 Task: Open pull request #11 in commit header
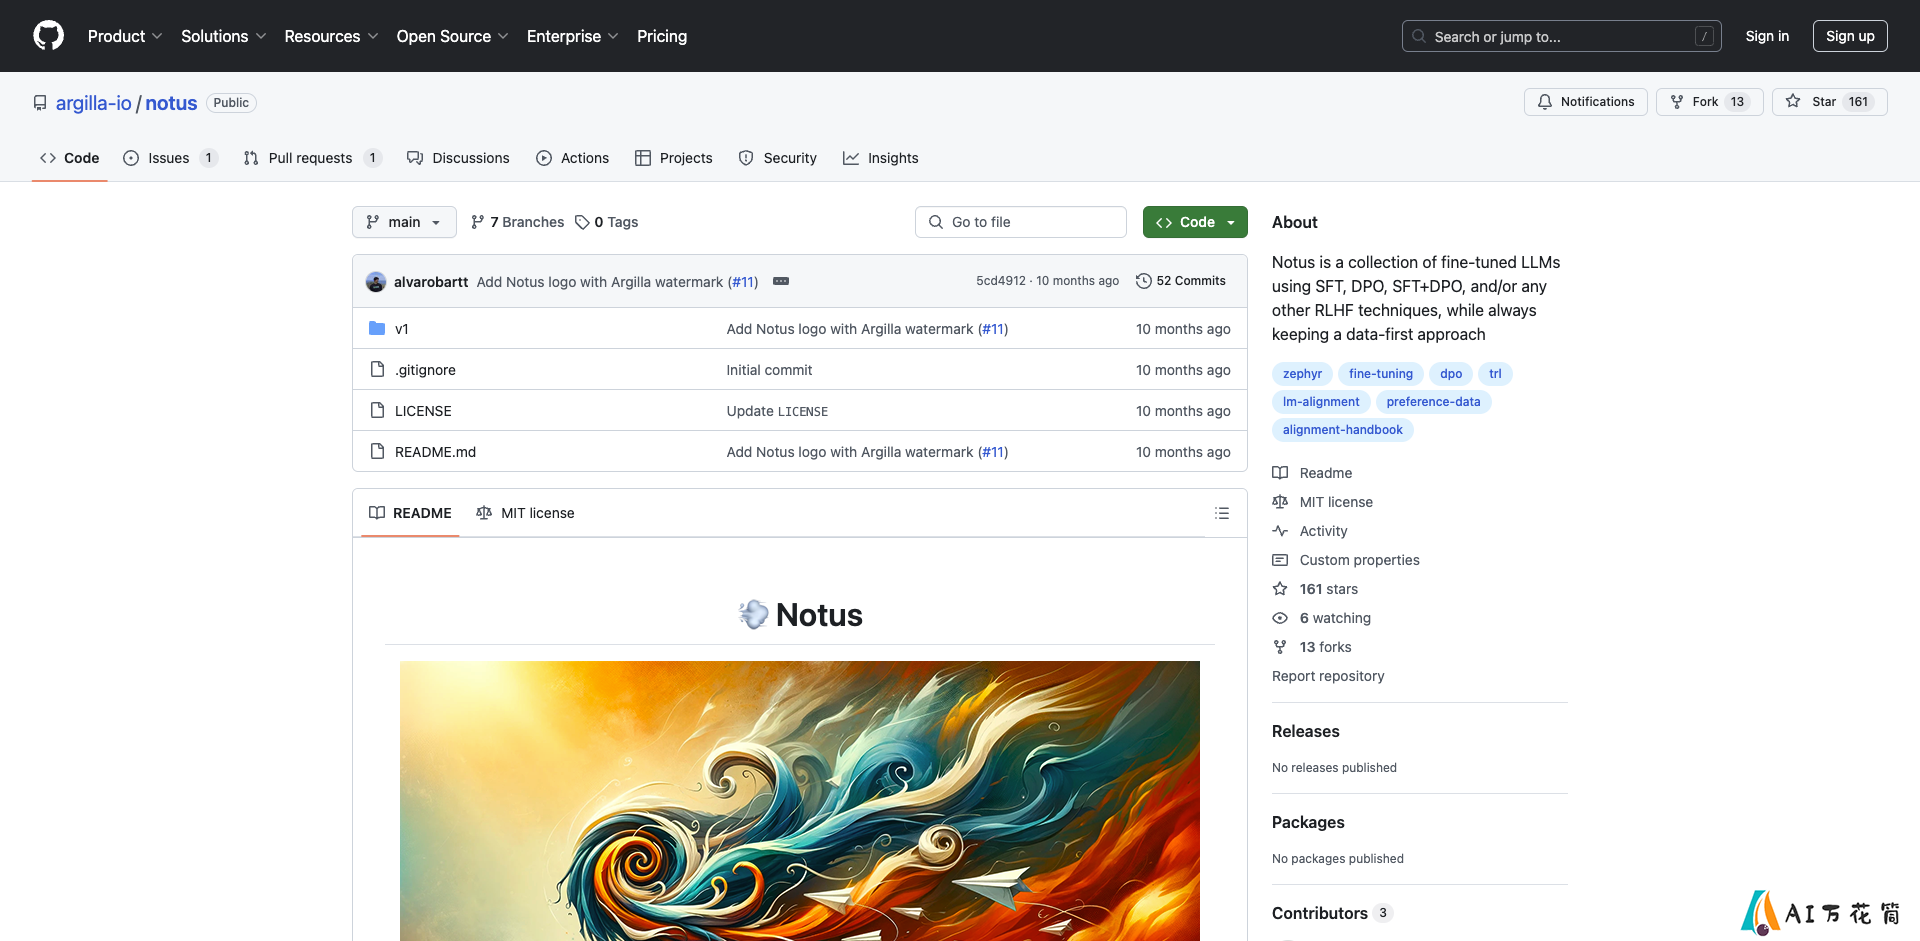743,282
